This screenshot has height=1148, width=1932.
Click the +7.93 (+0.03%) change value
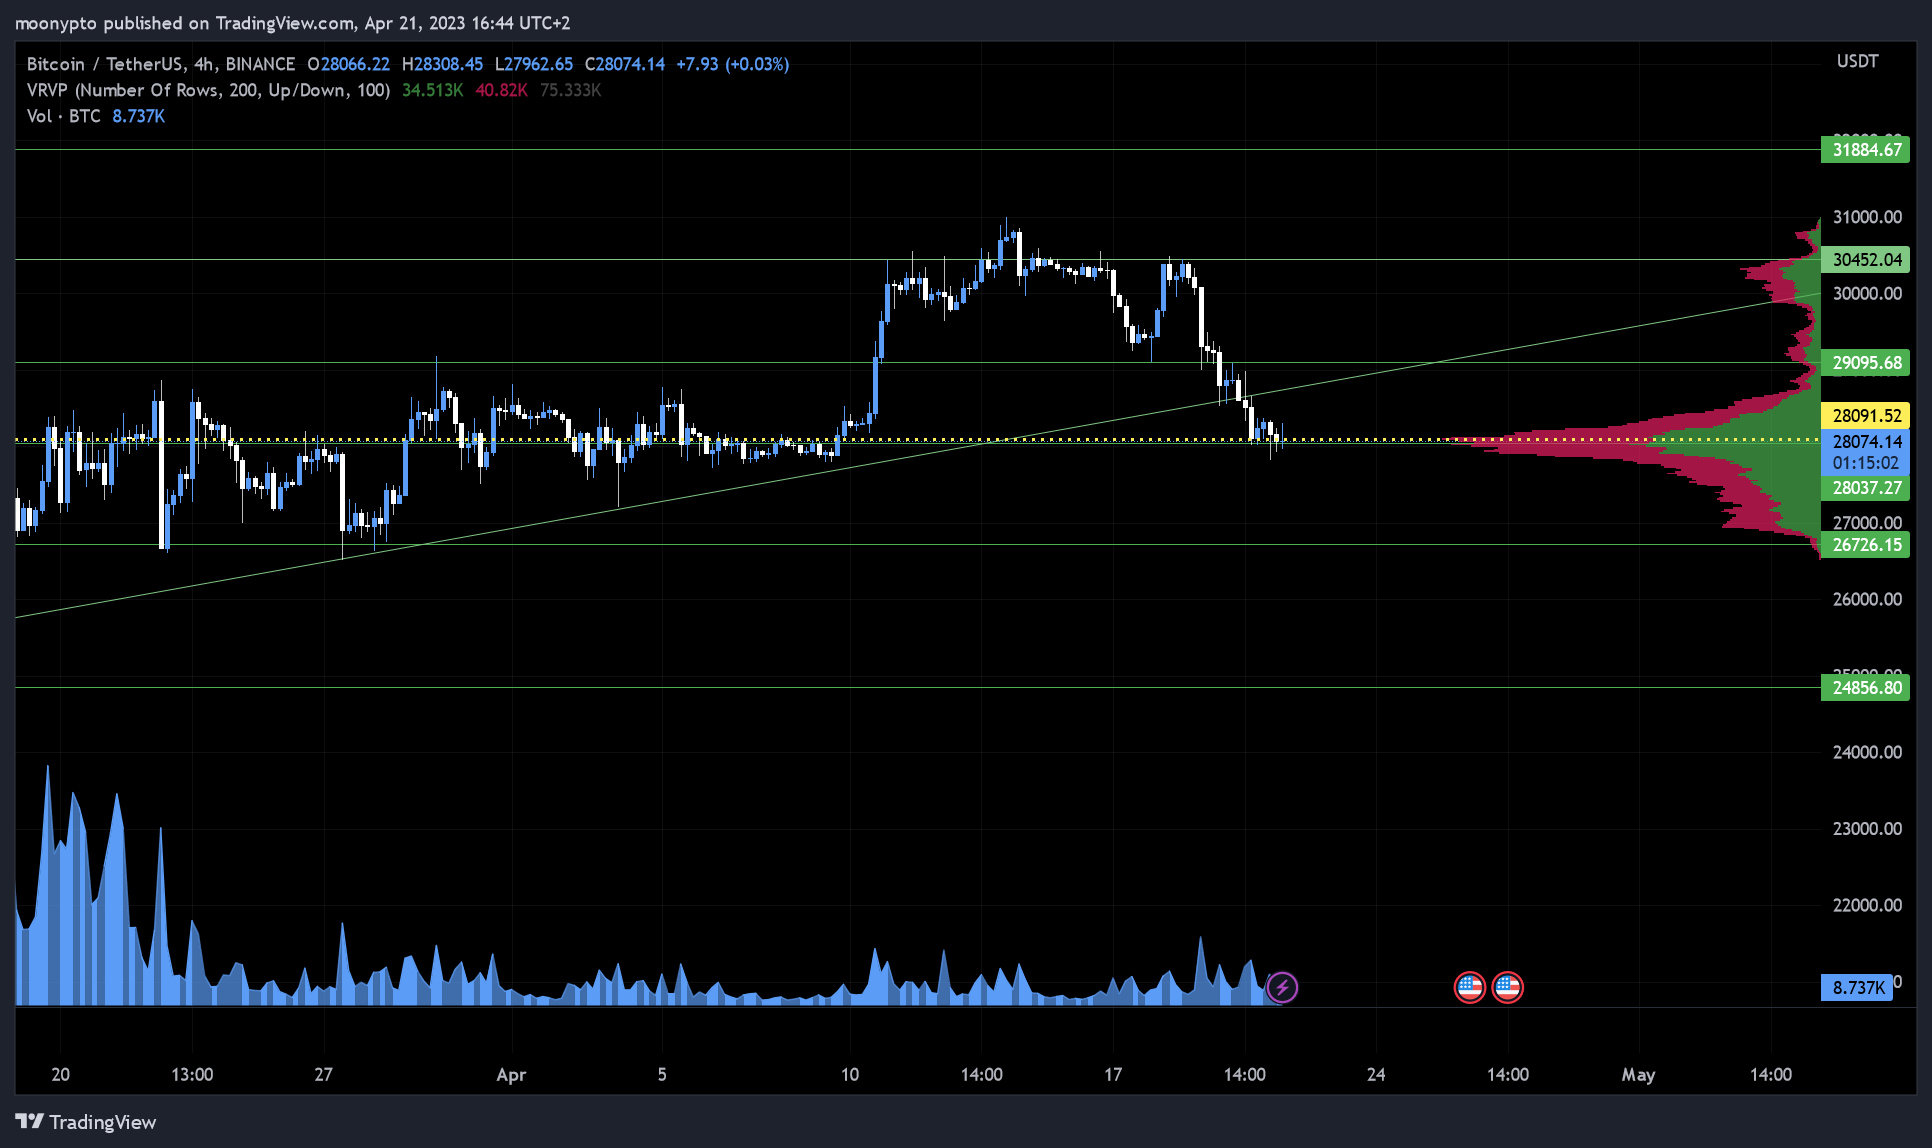733,64
